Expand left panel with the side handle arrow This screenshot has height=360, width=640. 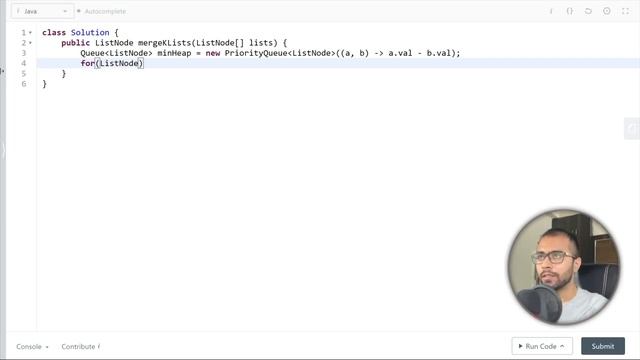[x=3, y=151]
